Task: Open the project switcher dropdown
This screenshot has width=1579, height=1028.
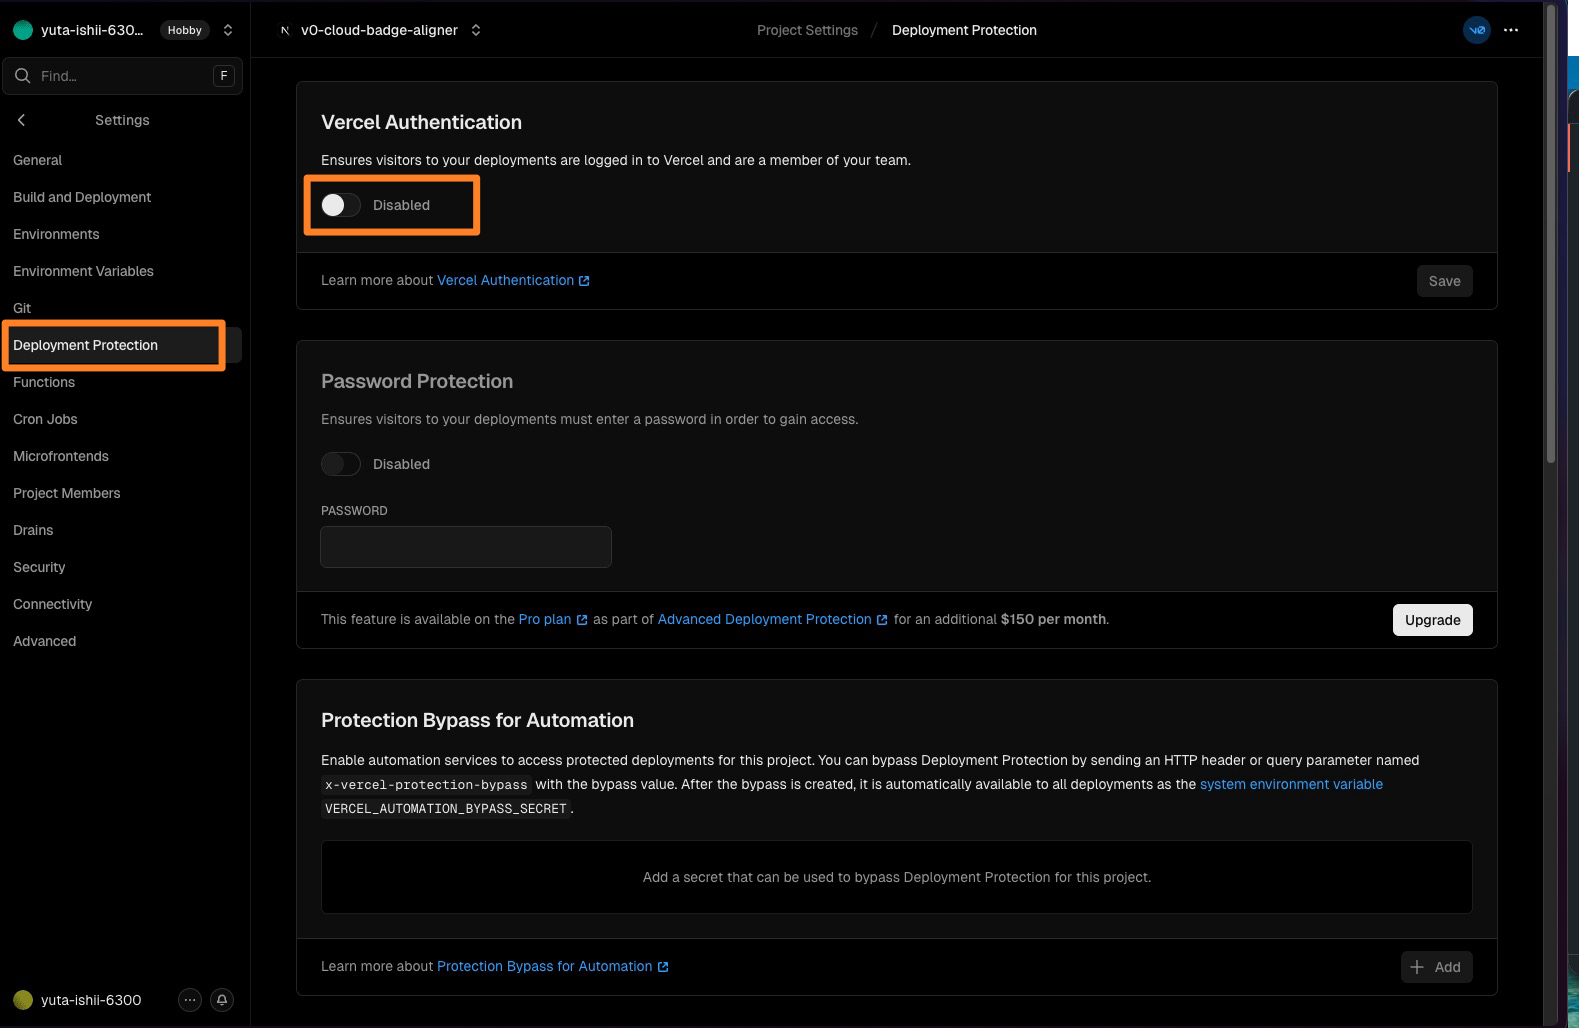Action: [476, 30]
